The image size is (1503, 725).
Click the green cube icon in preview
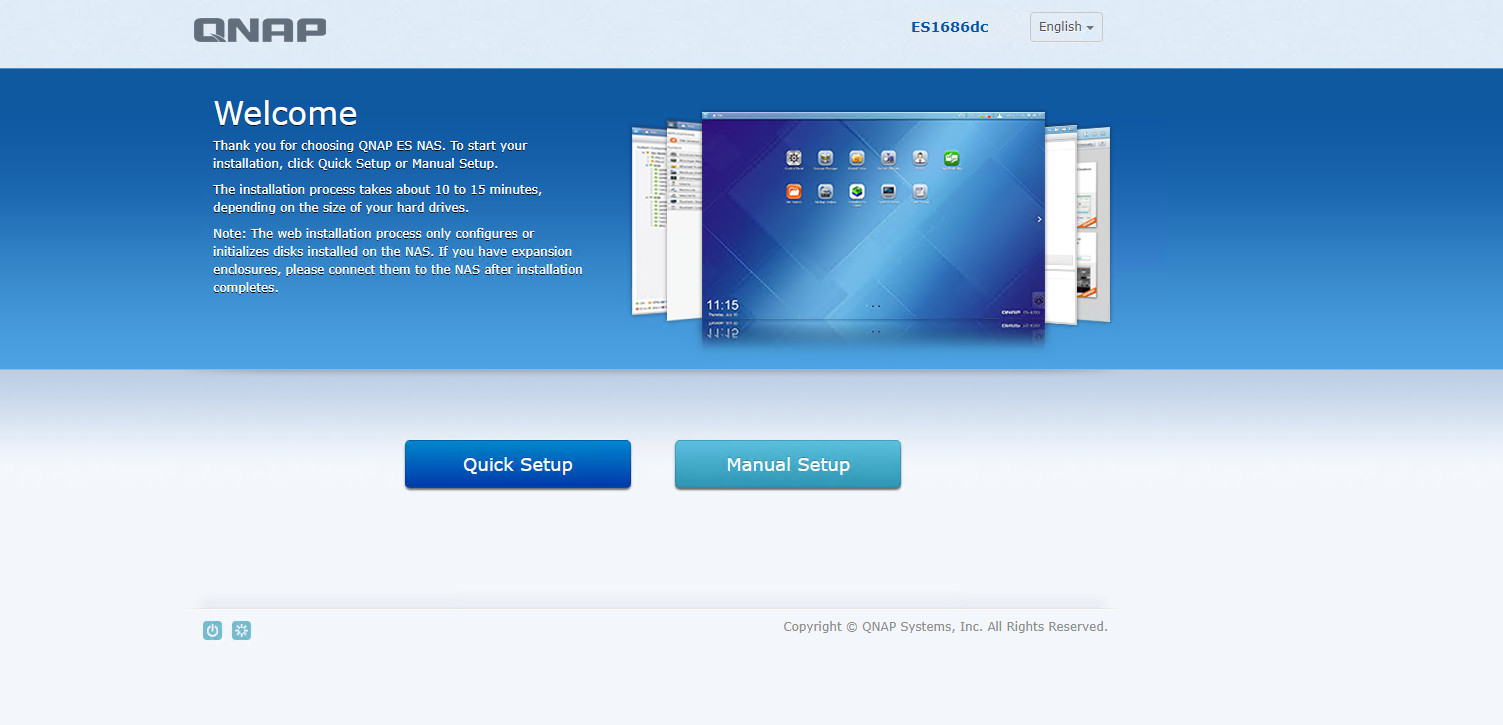[x=857, y=191]
